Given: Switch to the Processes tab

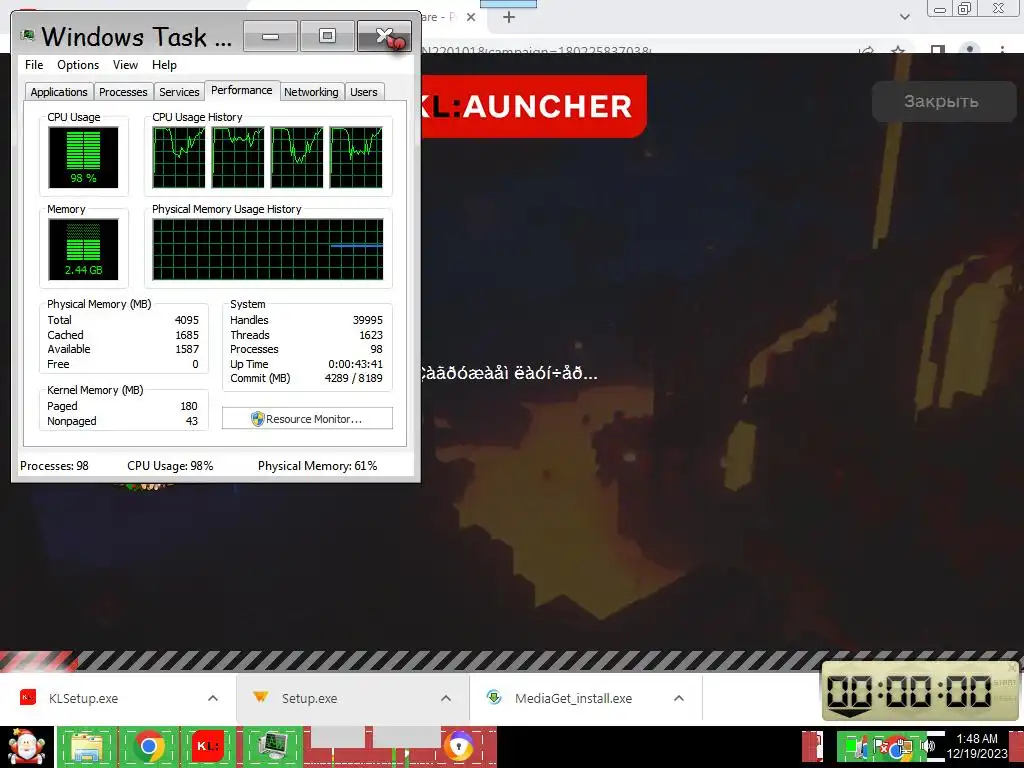Looking at the screenshot, I should (123, 92).
